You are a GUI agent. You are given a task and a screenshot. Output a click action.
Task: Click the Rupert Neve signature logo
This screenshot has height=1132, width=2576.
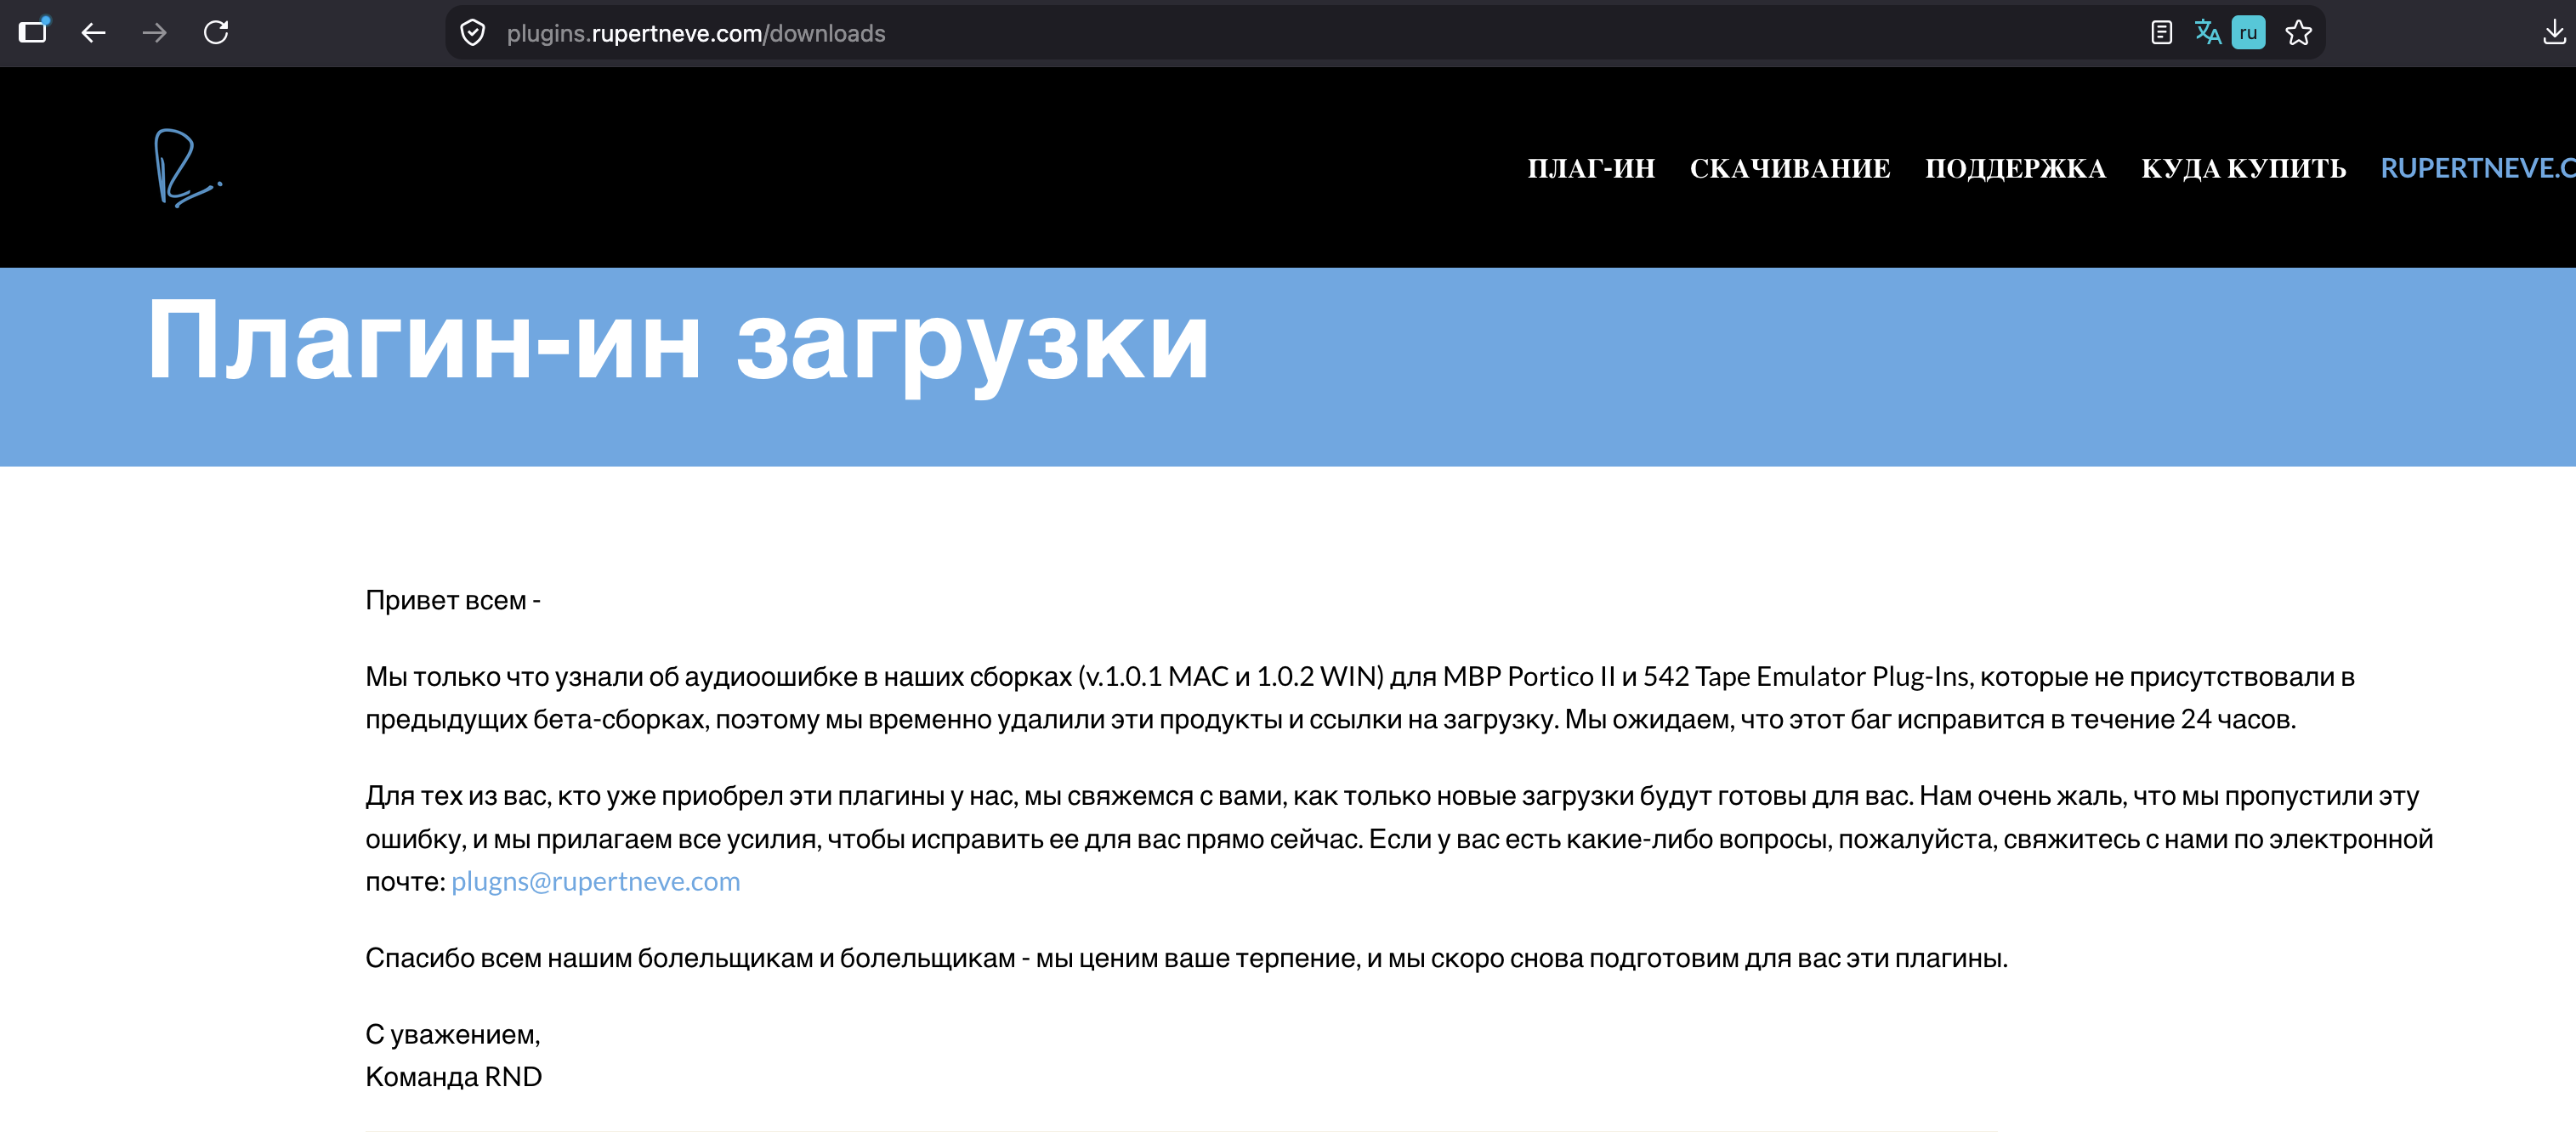coord(187,167)
